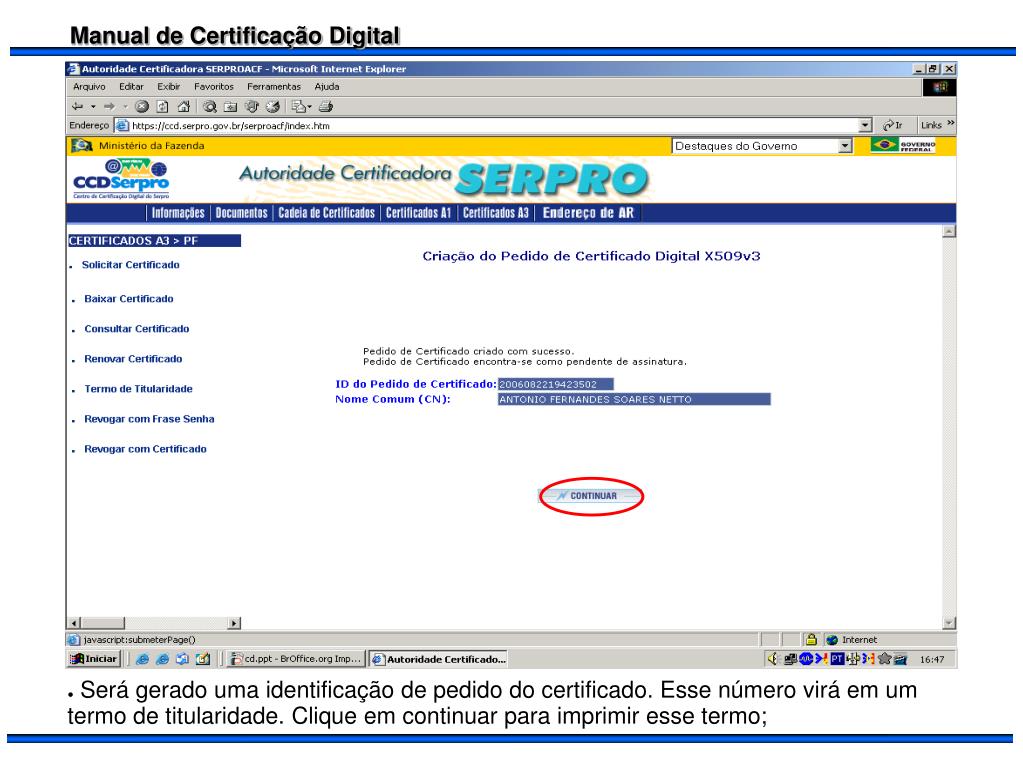Open the Cadeia de Certificados tab
Image resolution: width=1023 pixels, height=767 pixels.
click(x=327, y=213)
